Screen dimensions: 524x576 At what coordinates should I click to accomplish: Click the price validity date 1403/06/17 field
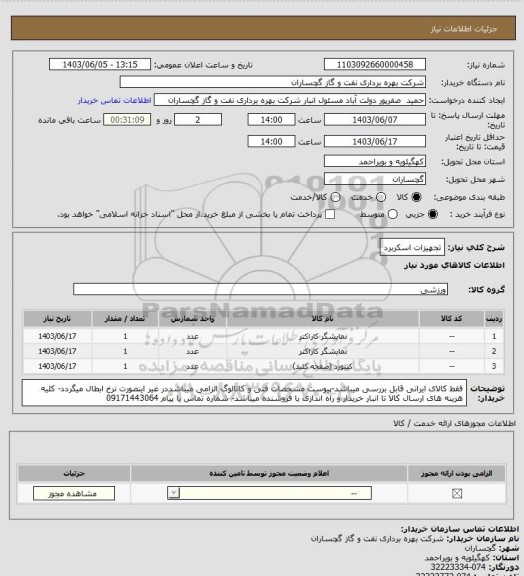click(x=375, y=141)
